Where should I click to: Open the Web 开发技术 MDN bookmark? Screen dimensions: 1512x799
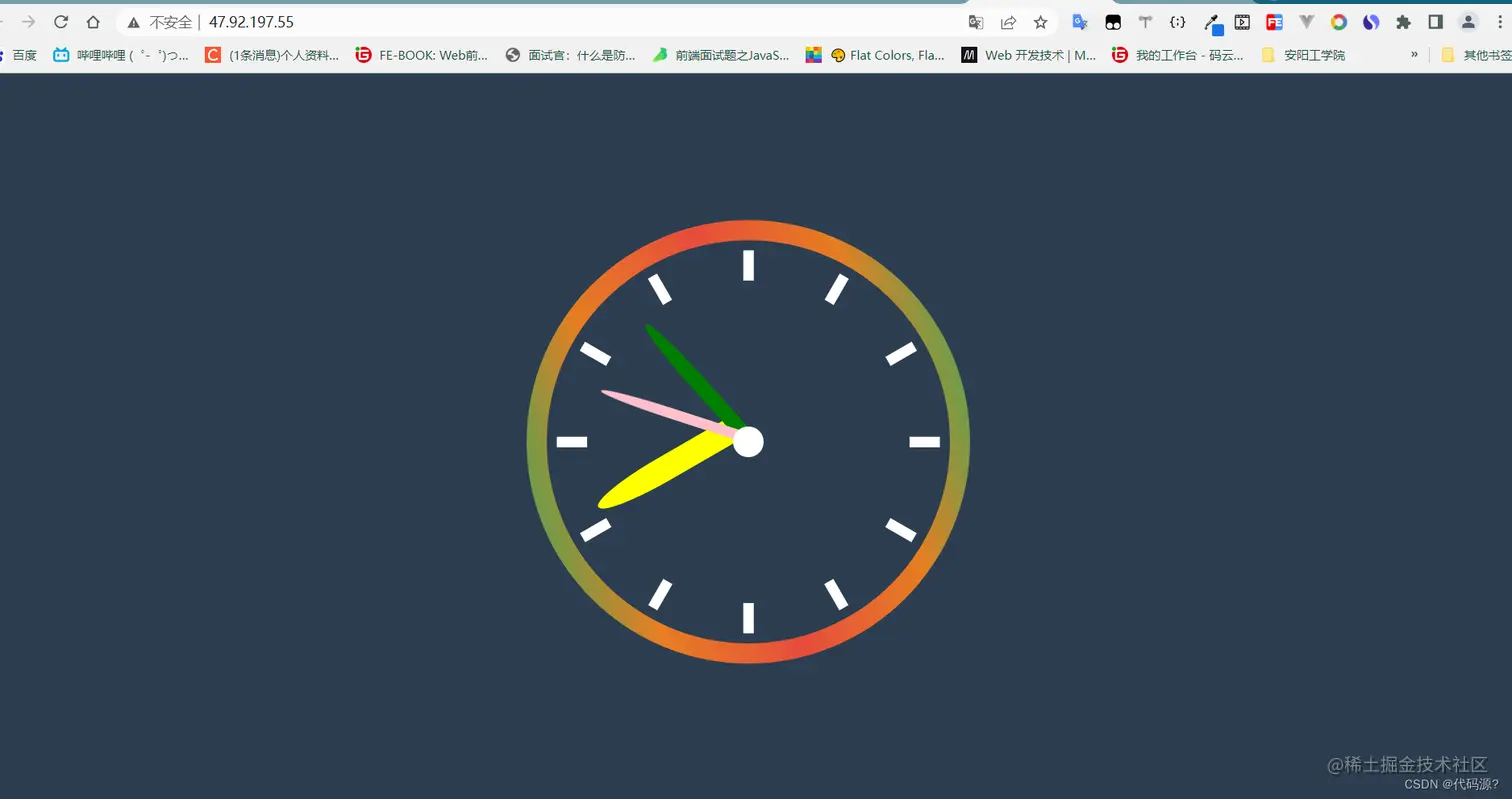tap(1029, 55)
